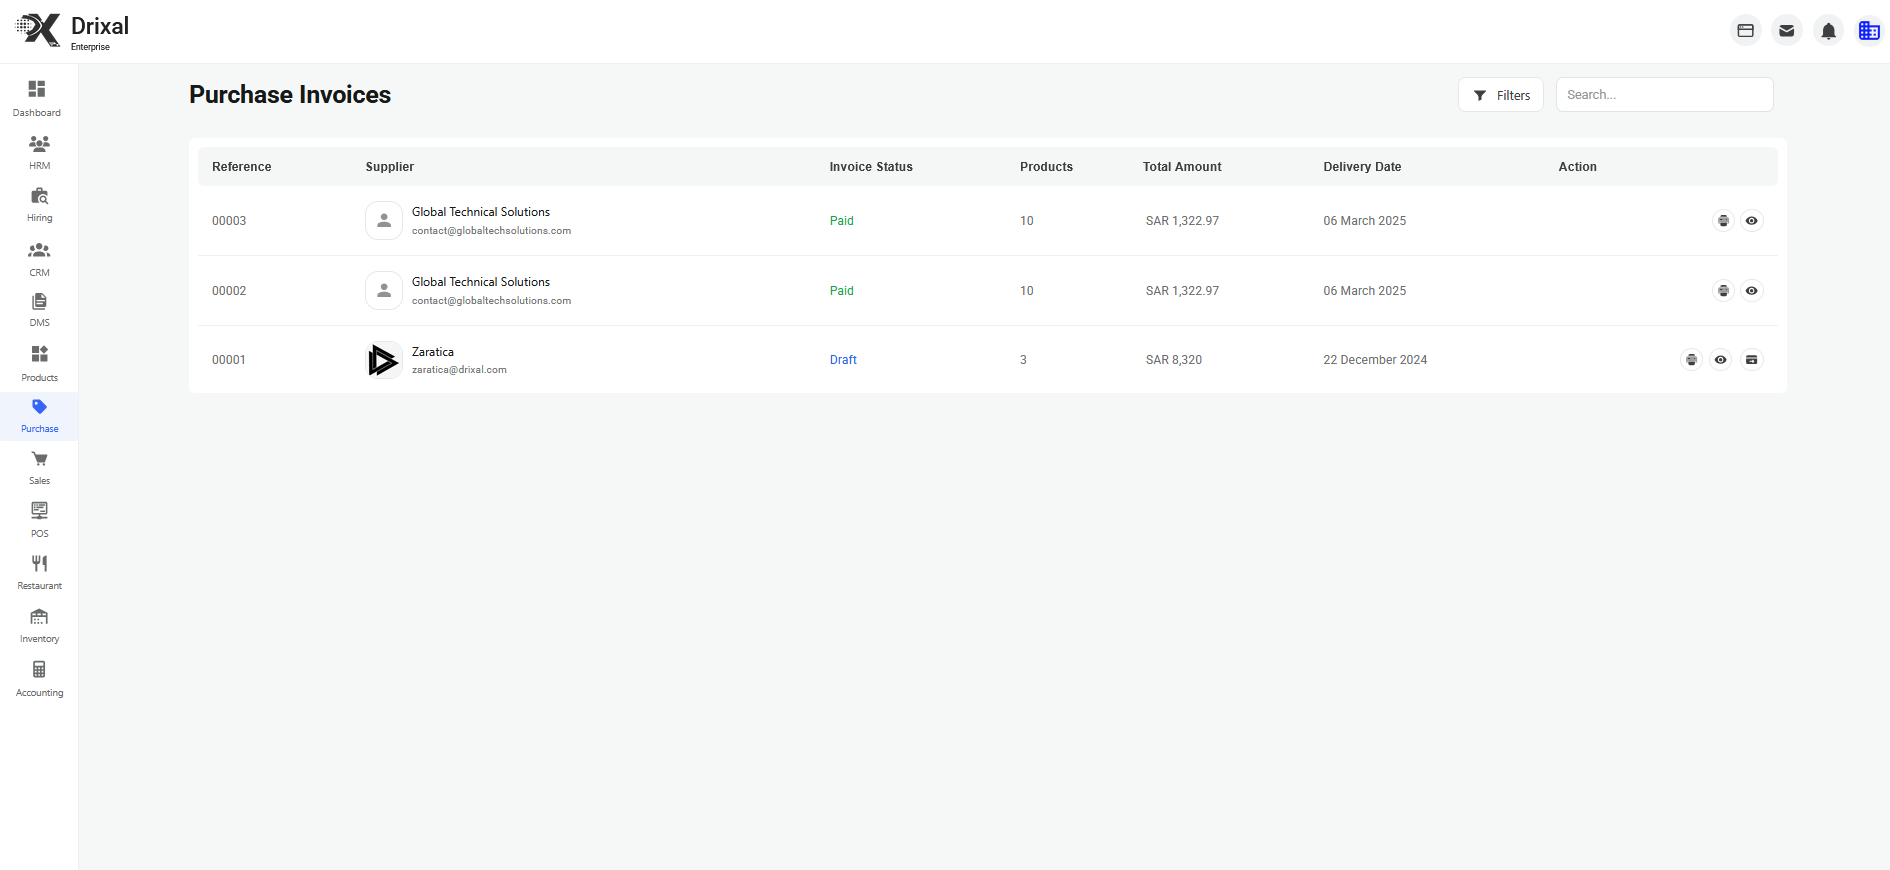Print the Zaratica invoice 00001

[1691, 360]
